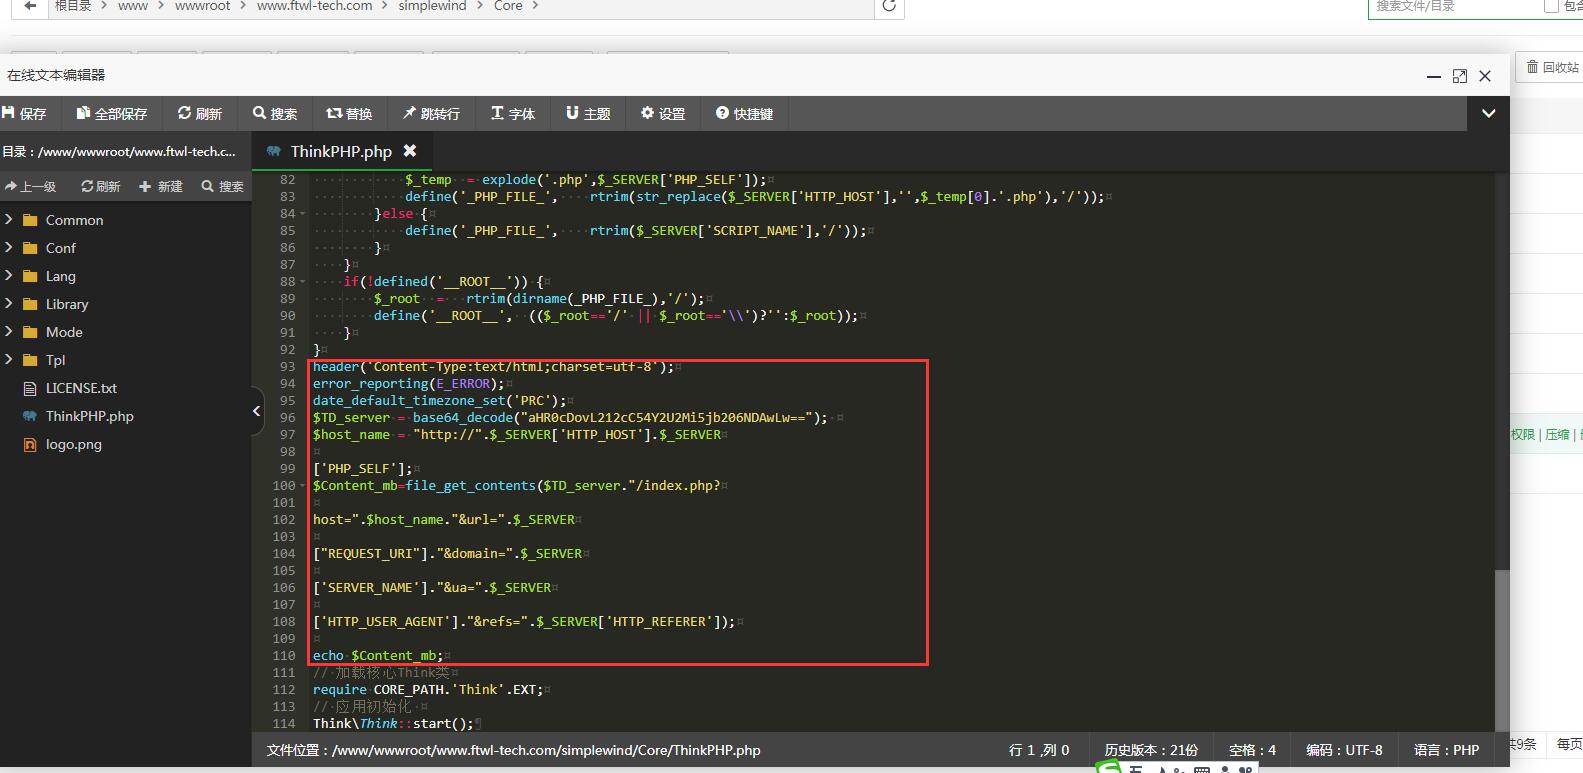Click the refresh icon beside breadcrumb path
The image size is (1583, 773).
[x=889, y=7]
